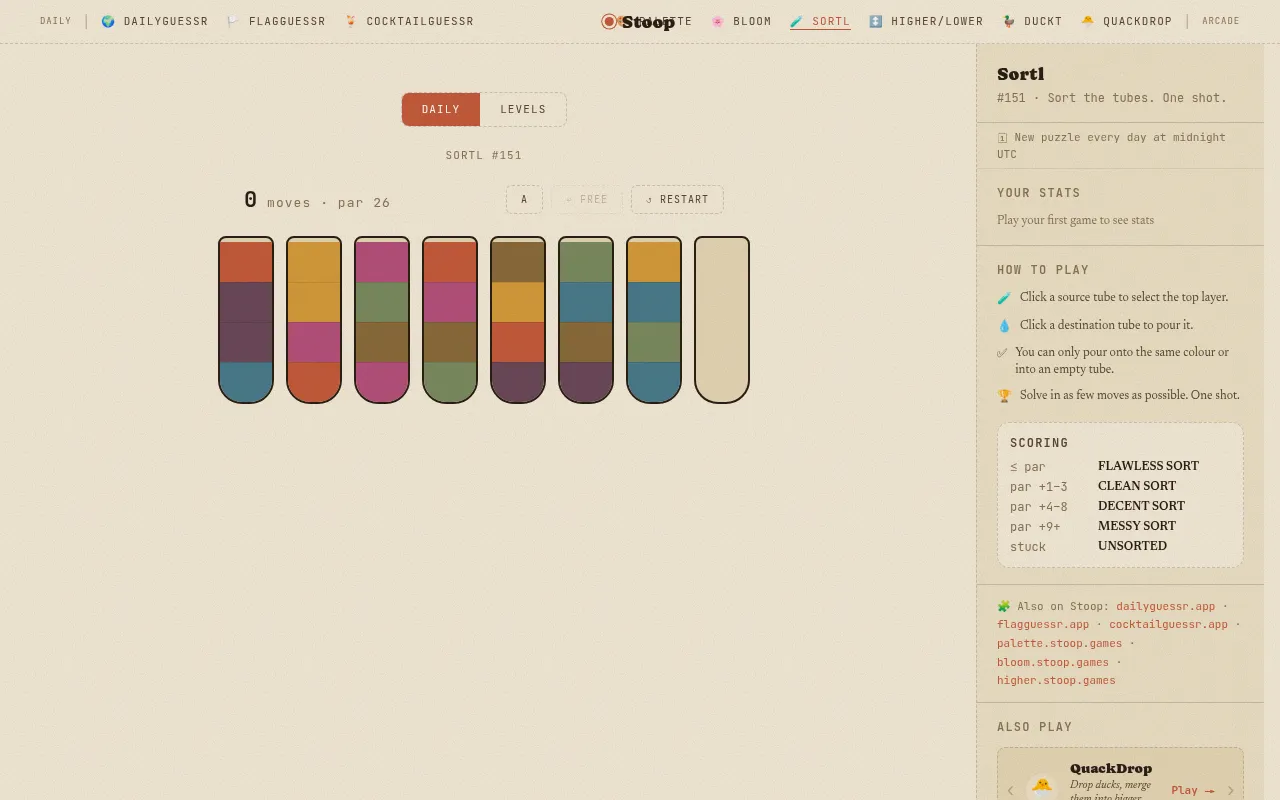Show previous game in Also Play carousel
Screen dimensions: 1280x800
tap(1010, 790)
